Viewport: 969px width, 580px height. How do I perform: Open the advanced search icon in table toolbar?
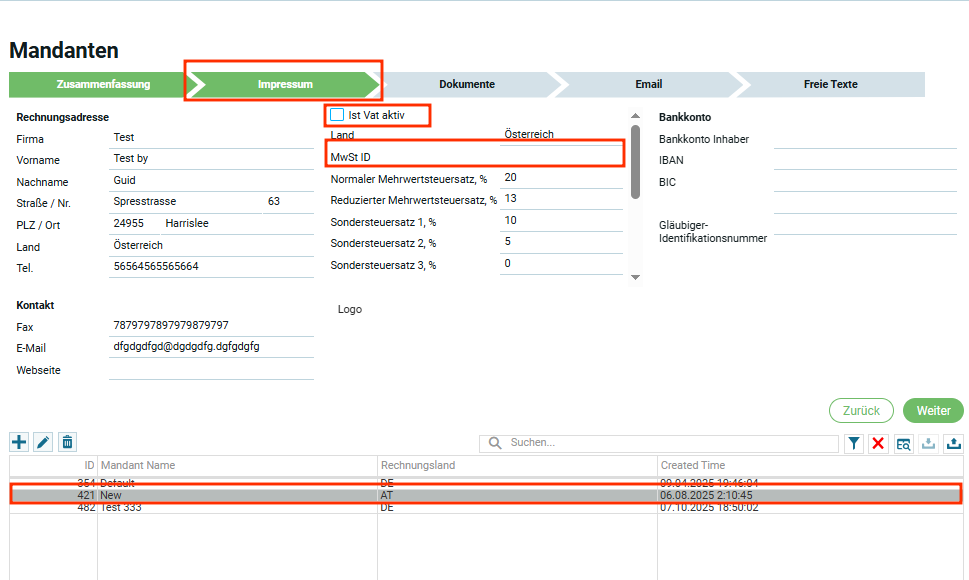click(903, 443)
